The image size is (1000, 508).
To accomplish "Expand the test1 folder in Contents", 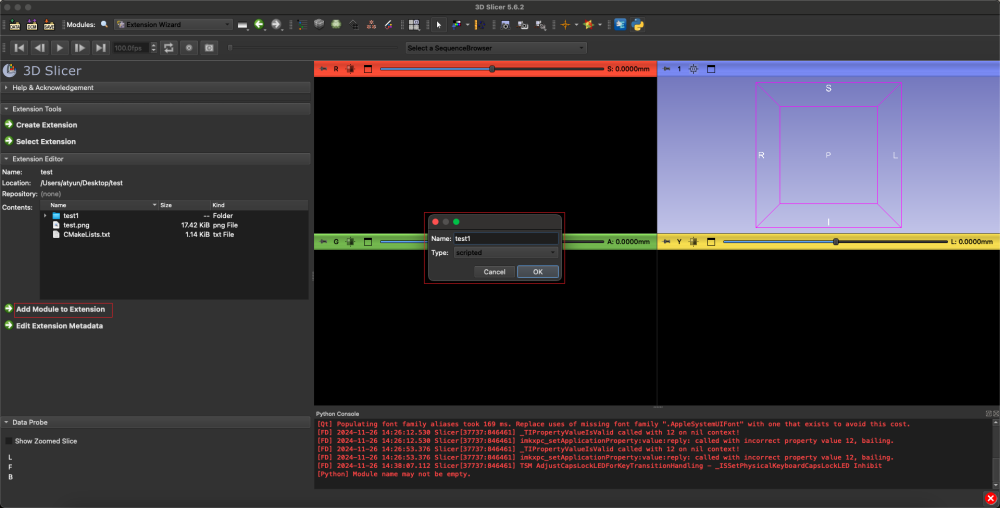I will pos(45,215).
